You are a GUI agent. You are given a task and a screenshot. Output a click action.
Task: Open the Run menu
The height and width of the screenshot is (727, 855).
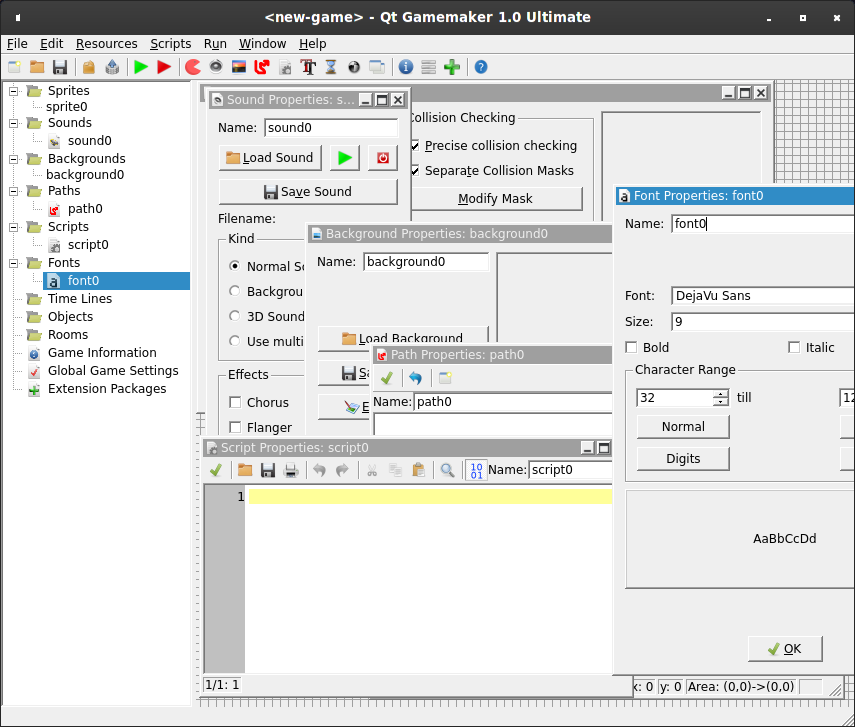[215, 44]
